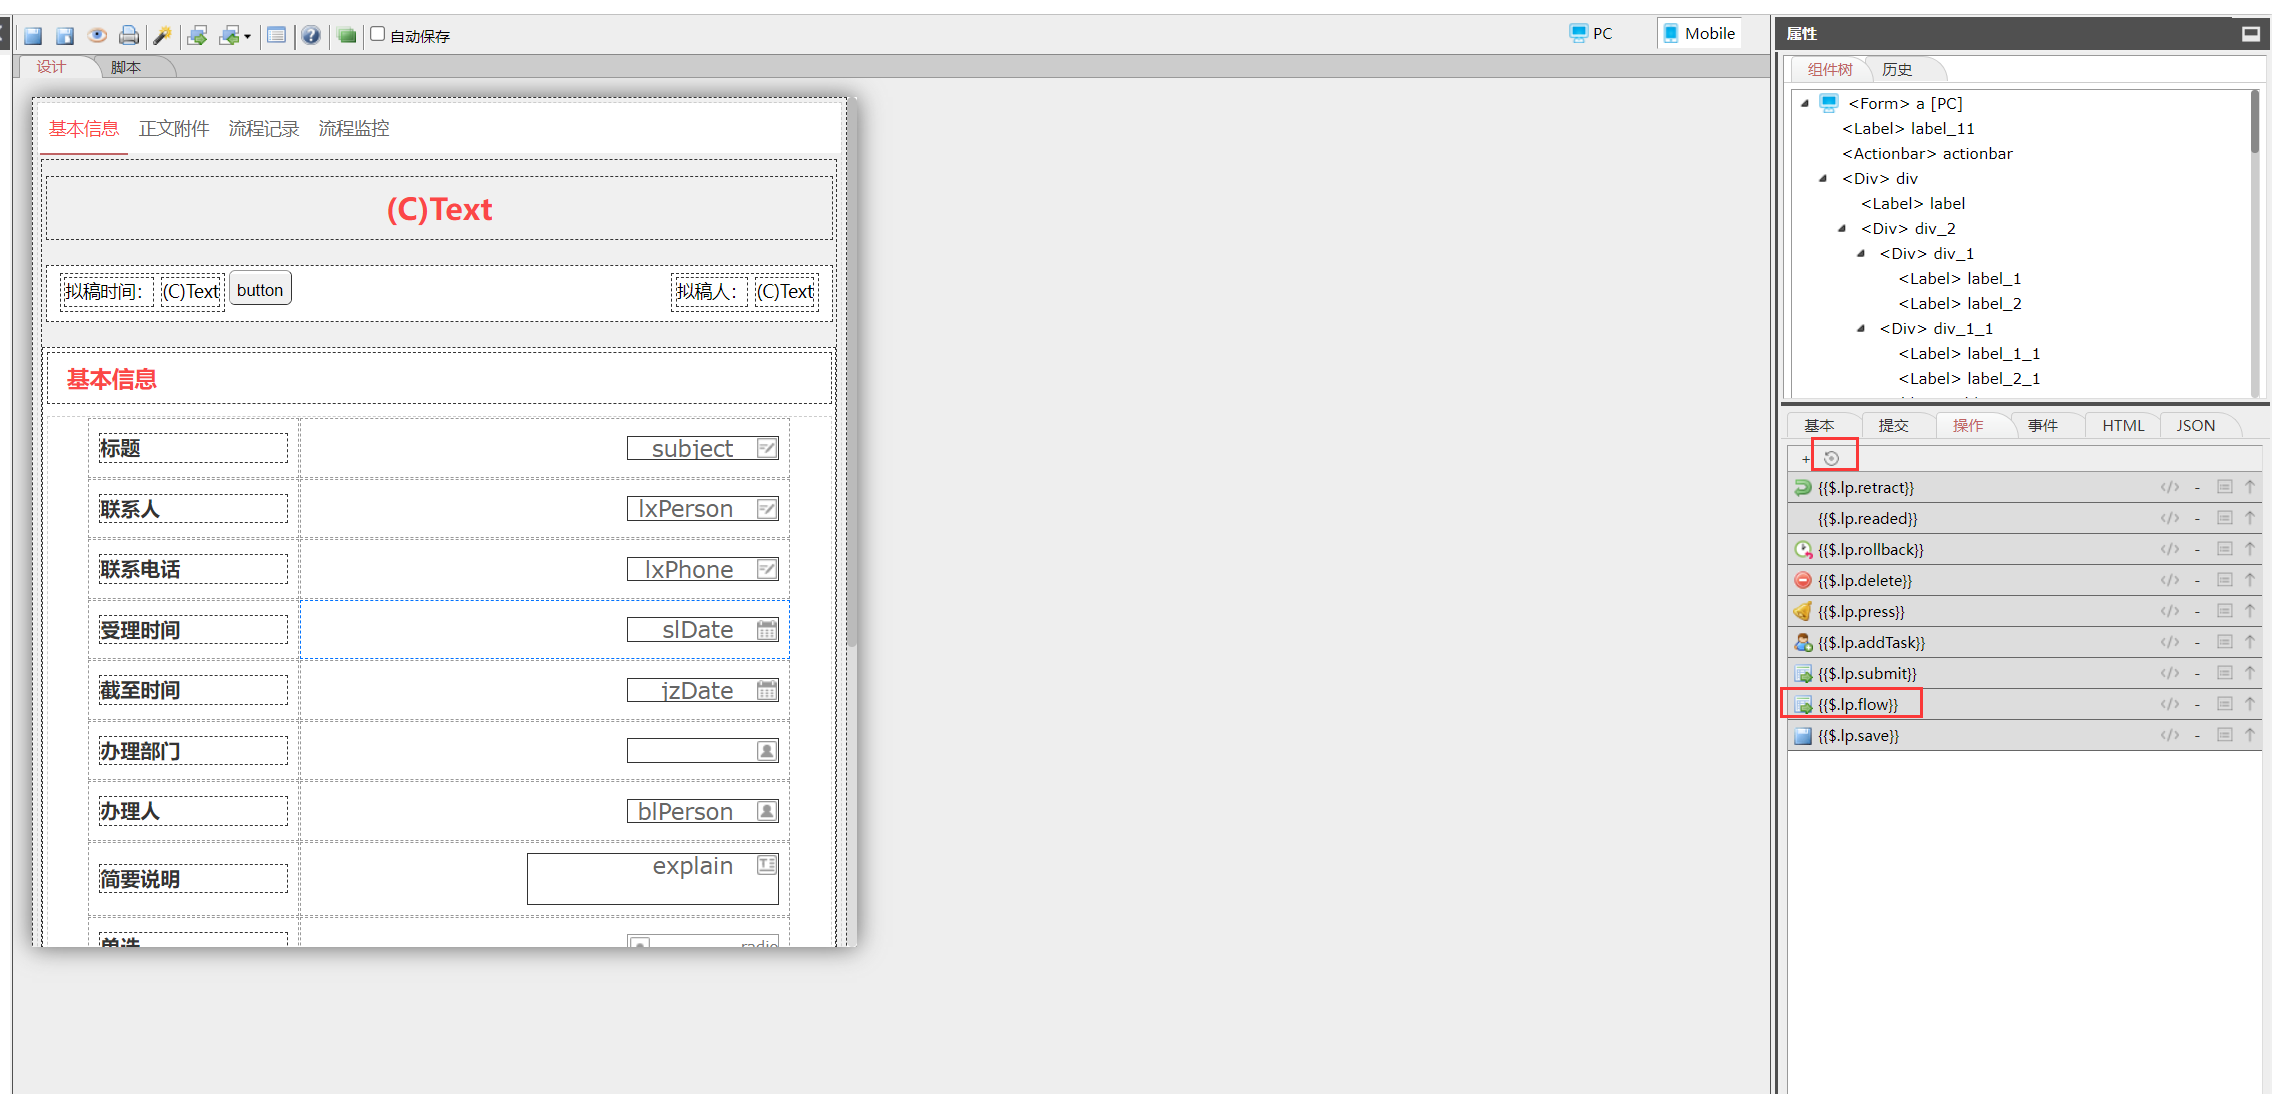Screen dimensions: 2272x1094
Task: Switch to Mobile view mode
Action: coord(1698,33)
